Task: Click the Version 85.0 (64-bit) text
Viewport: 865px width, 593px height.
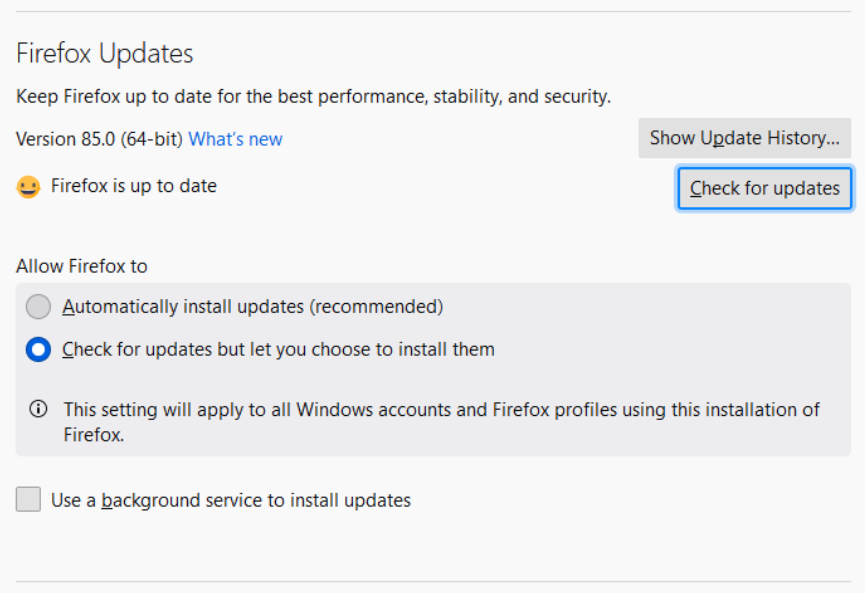Action: point(99,139)
